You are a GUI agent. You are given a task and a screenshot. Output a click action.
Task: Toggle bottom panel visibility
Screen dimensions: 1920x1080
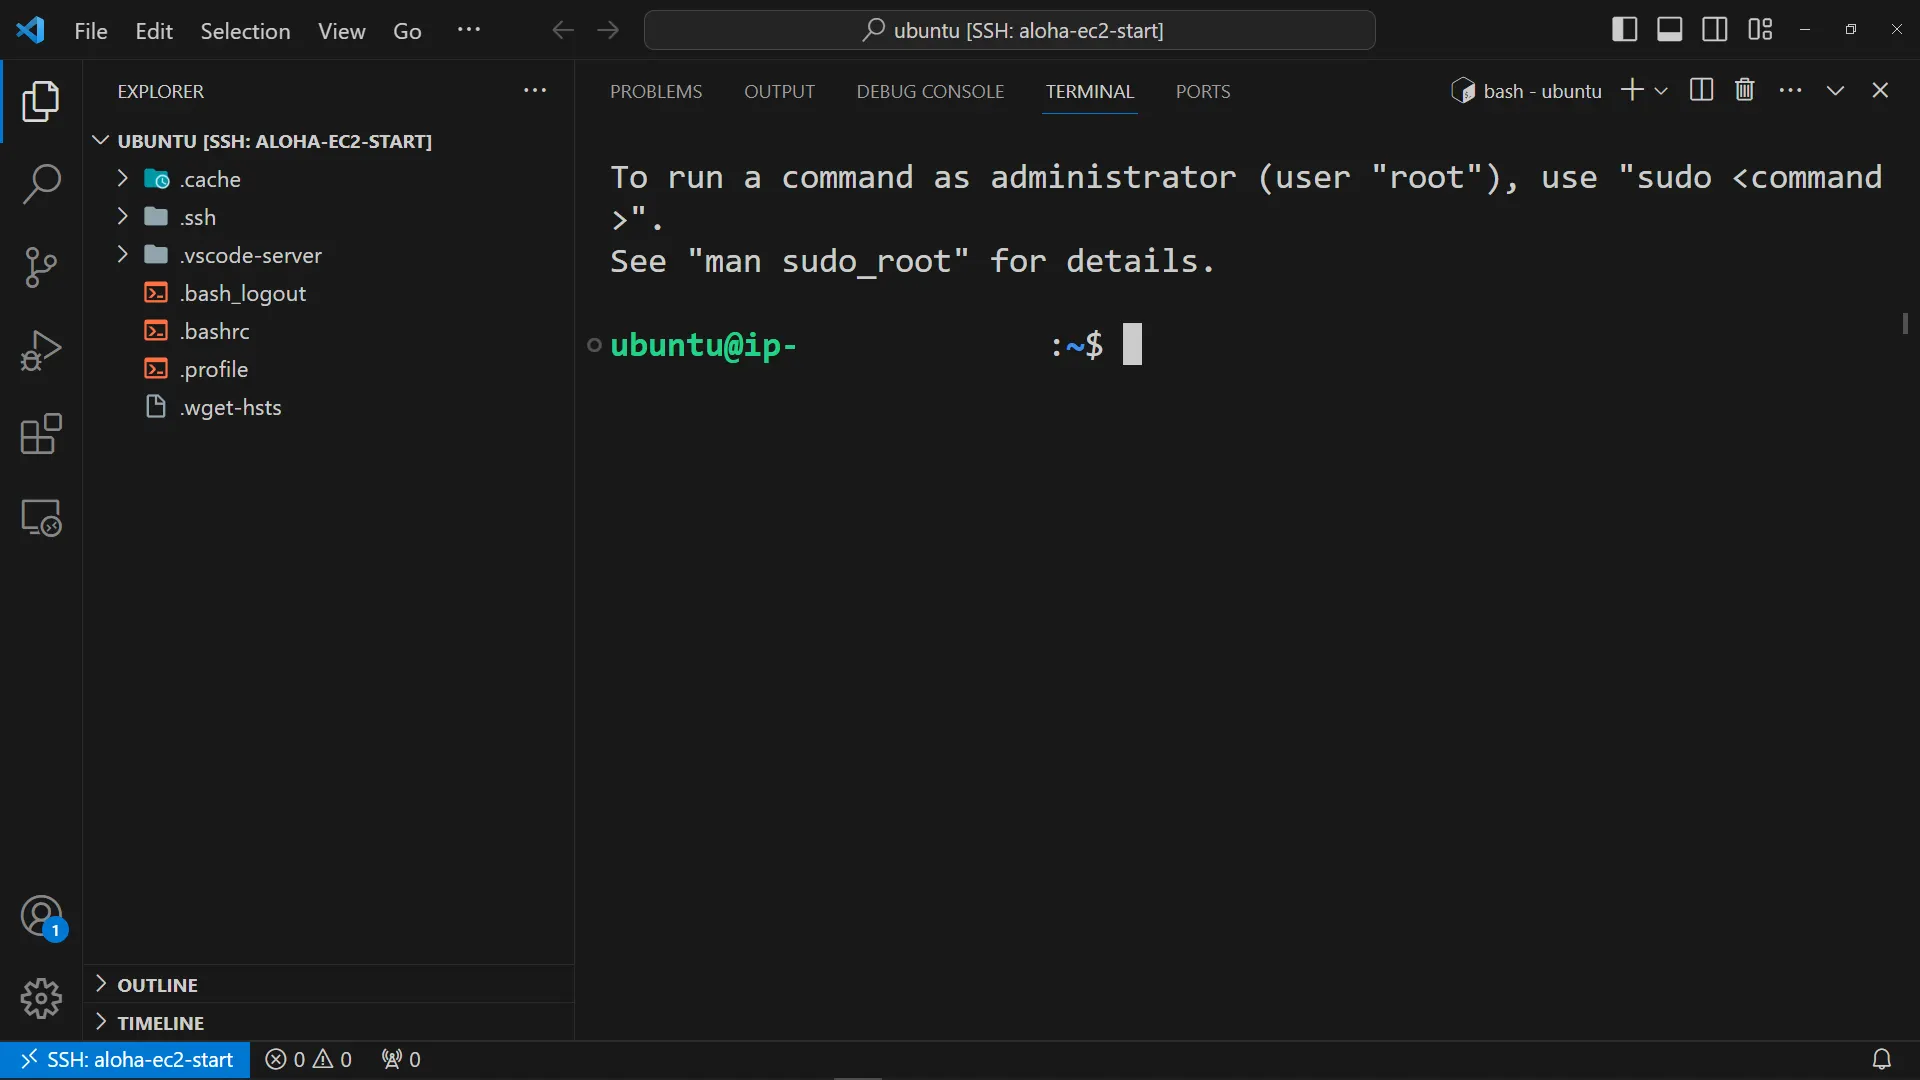click(1669, 30)
